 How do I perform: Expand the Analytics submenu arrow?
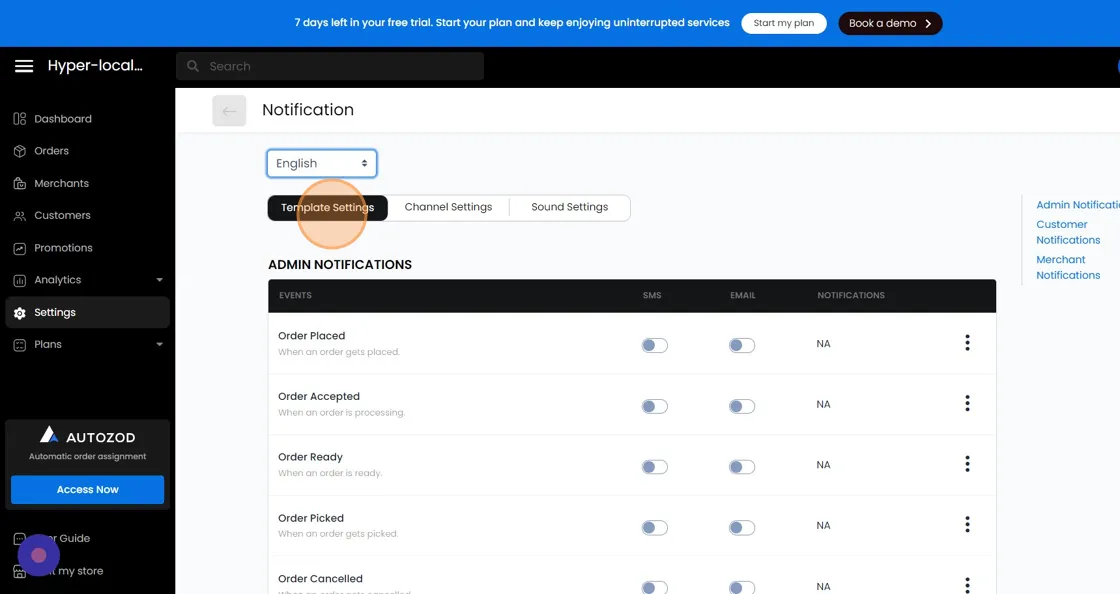[159, 280]
